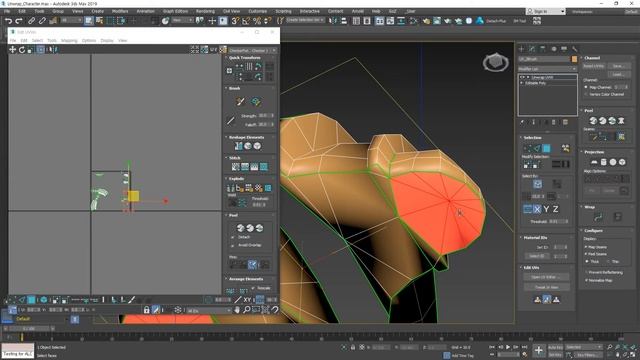The height and width of the screenshot is (360, 640).
Task: Open the Utilities wrench tab in command panel
Action: click(x=575, y=49)
